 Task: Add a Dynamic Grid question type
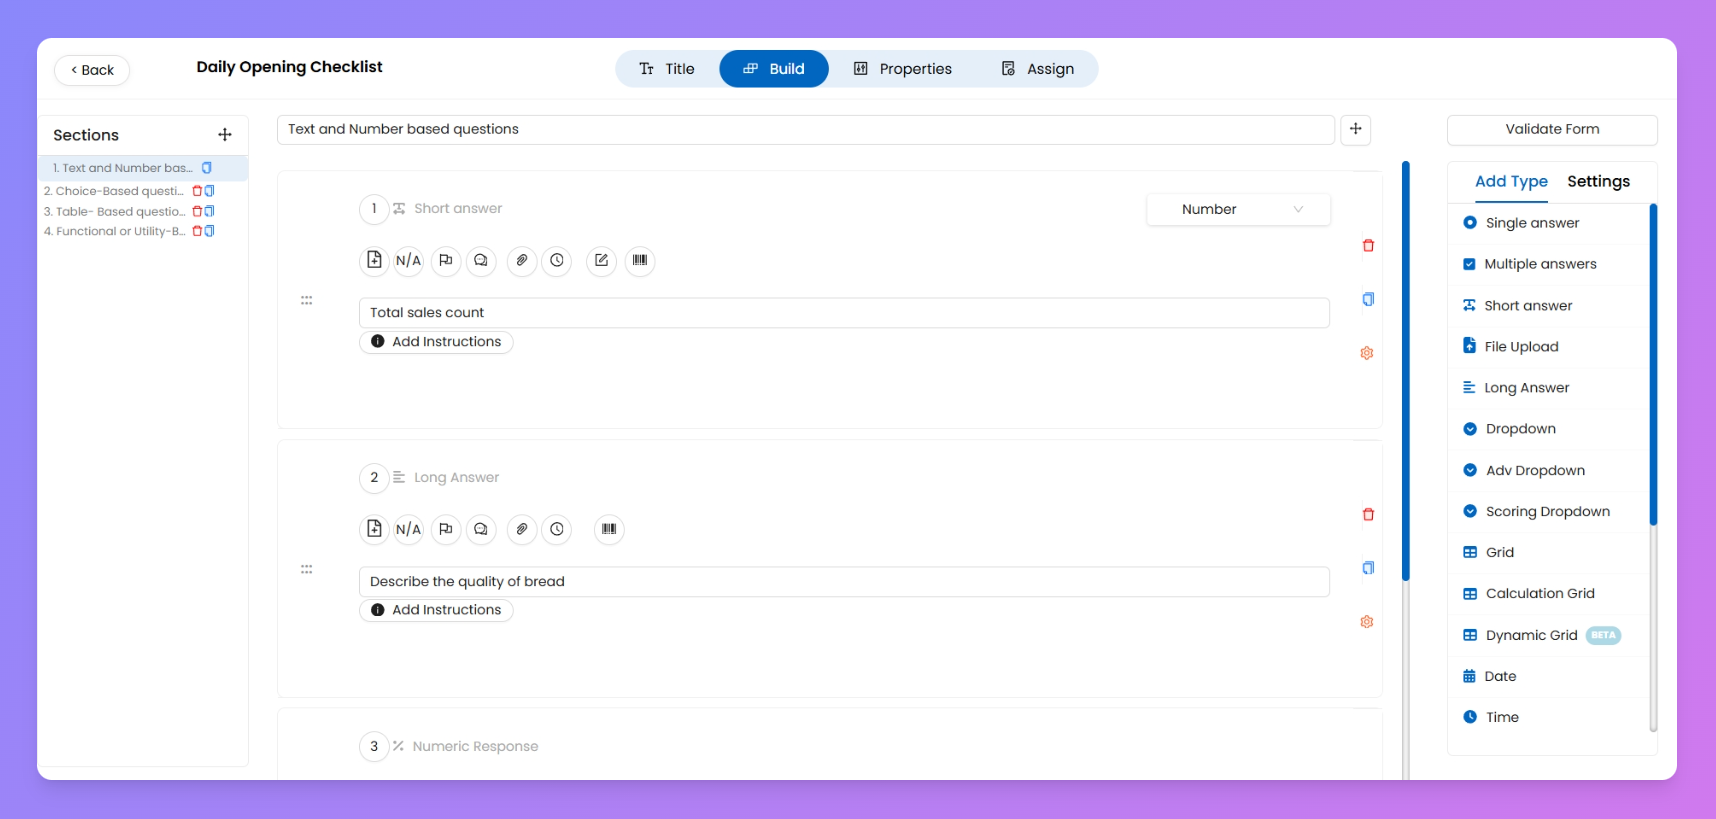pos(1548,636)
